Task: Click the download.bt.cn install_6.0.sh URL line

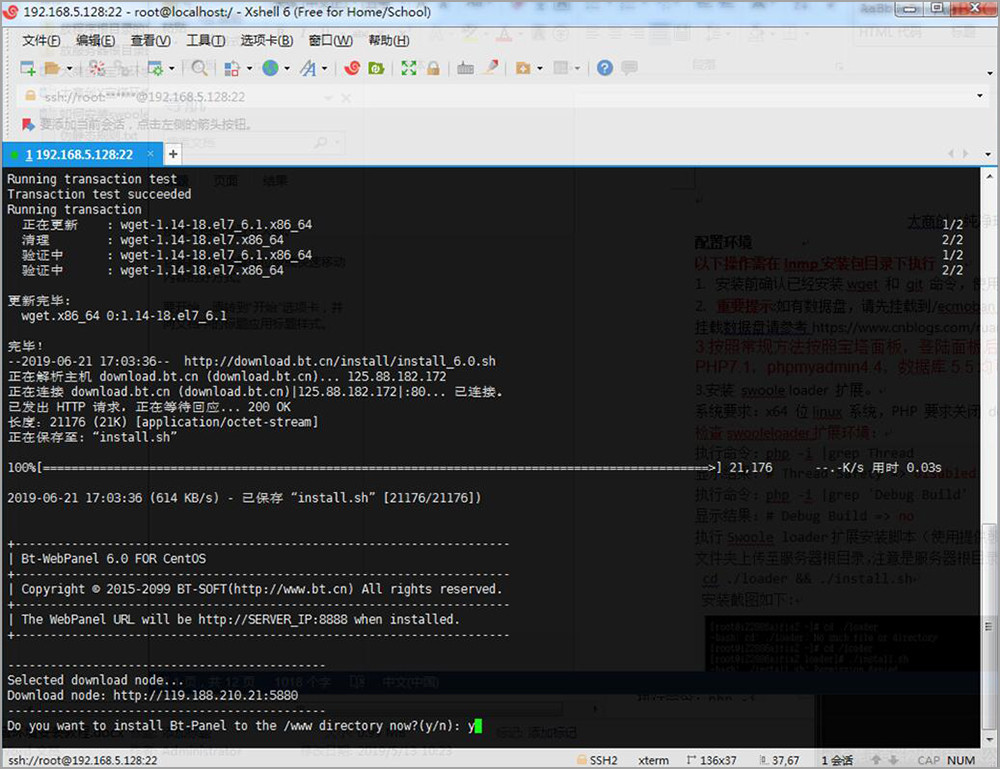Action: point(251,361)
